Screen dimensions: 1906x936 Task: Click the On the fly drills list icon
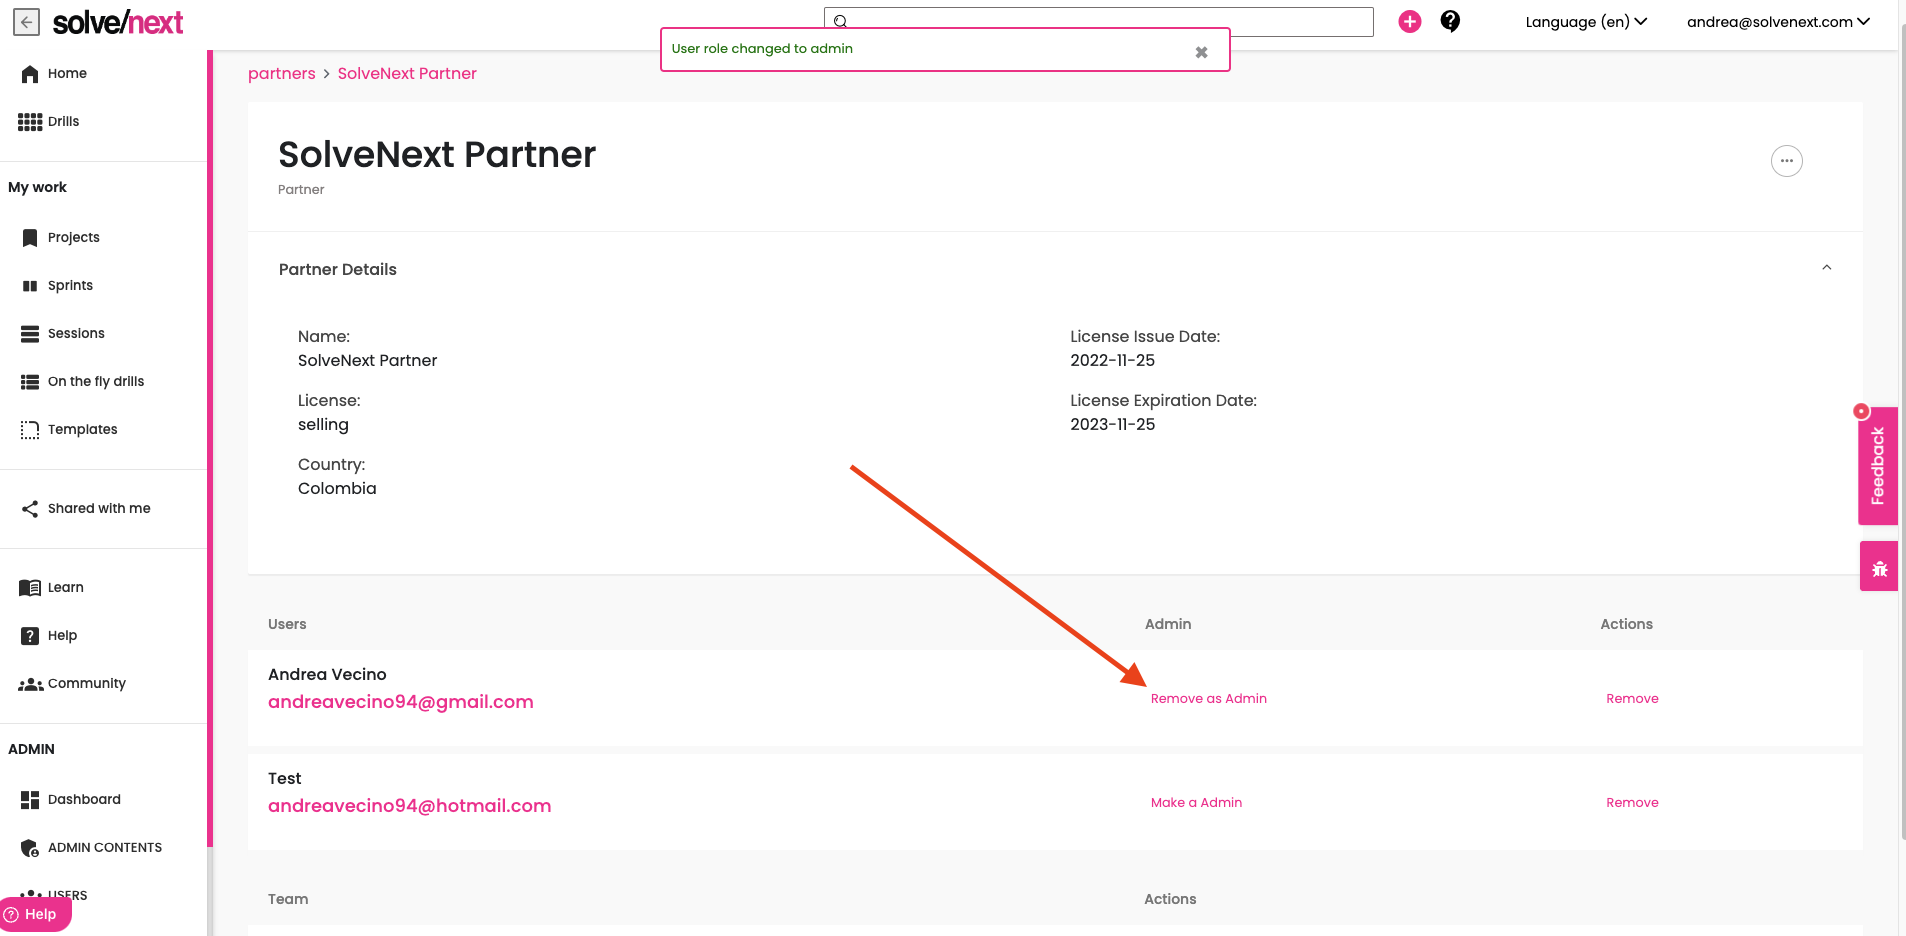tap(30, 382)
